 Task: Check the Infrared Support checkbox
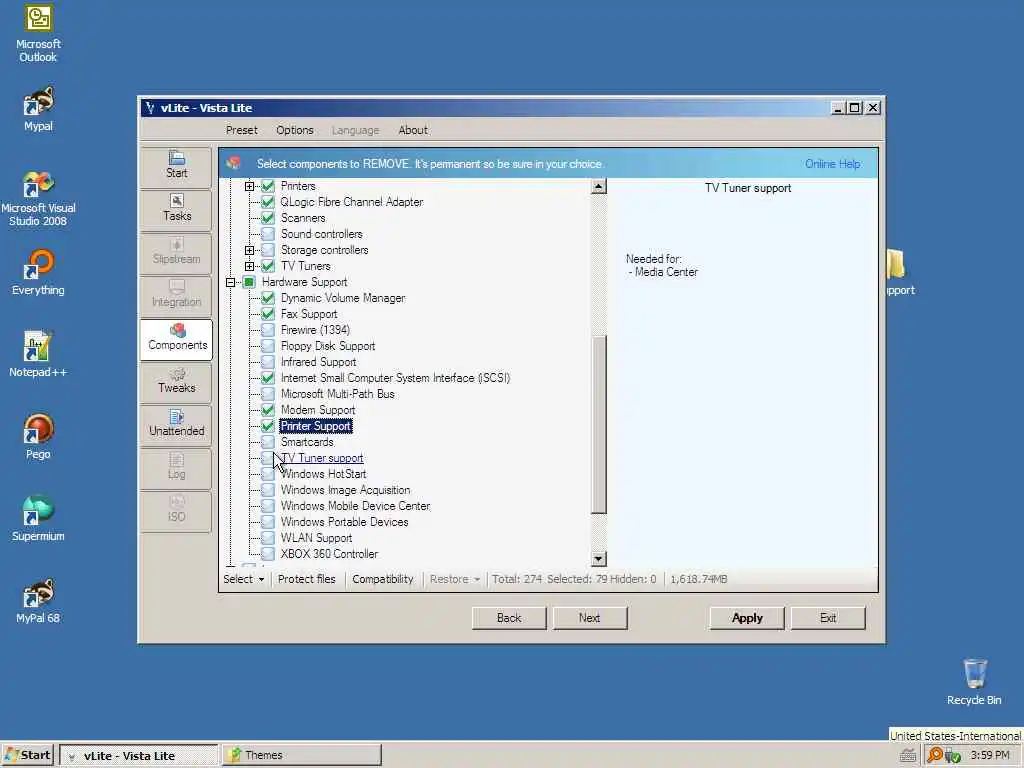click(268, 362)
